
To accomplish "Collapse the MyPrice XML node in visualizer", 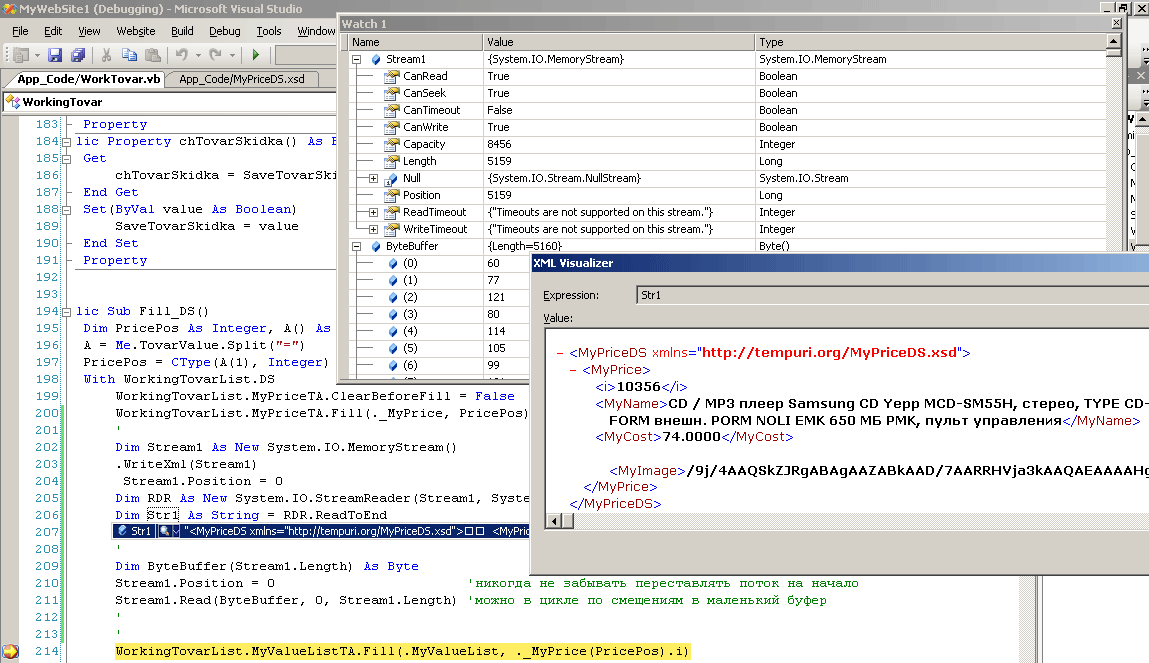I will coord(574,370).
